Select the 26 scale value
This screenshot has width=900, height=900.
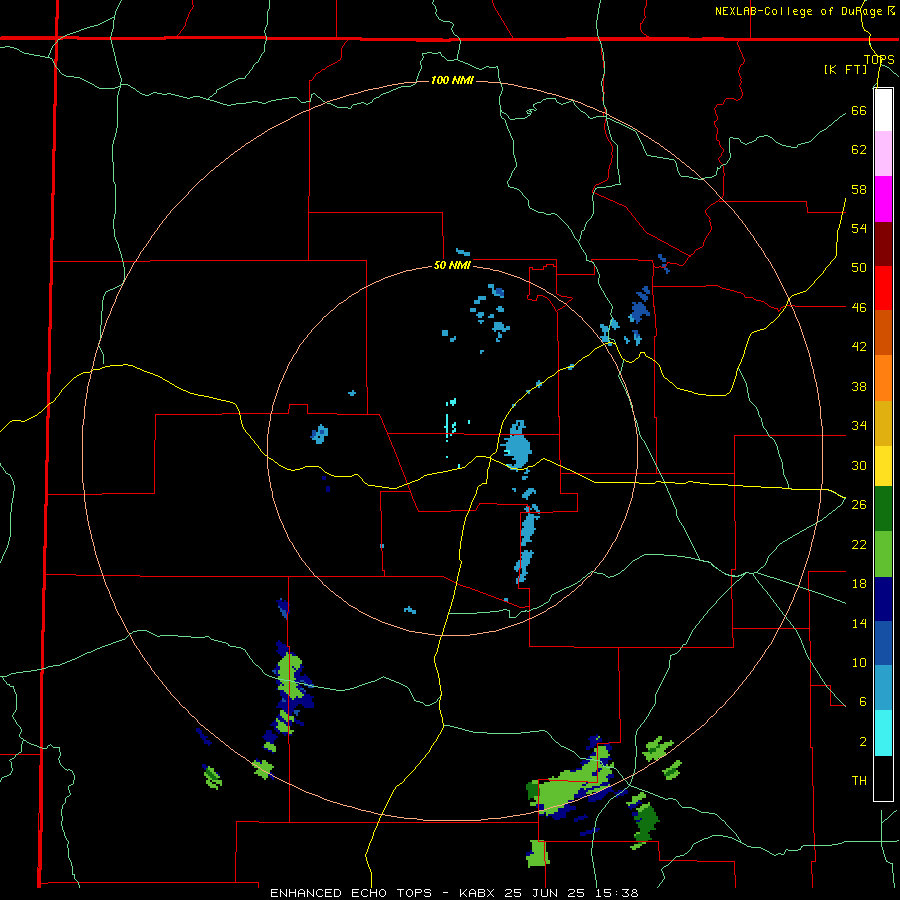(859, 505)
